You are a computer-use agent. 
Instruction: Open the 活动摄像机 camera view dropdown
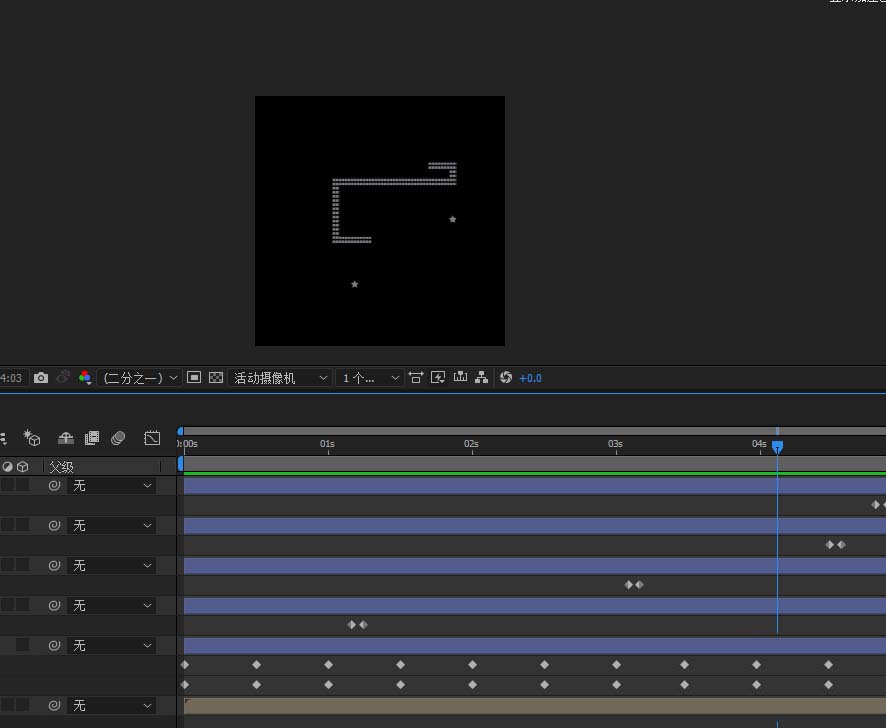279,378
